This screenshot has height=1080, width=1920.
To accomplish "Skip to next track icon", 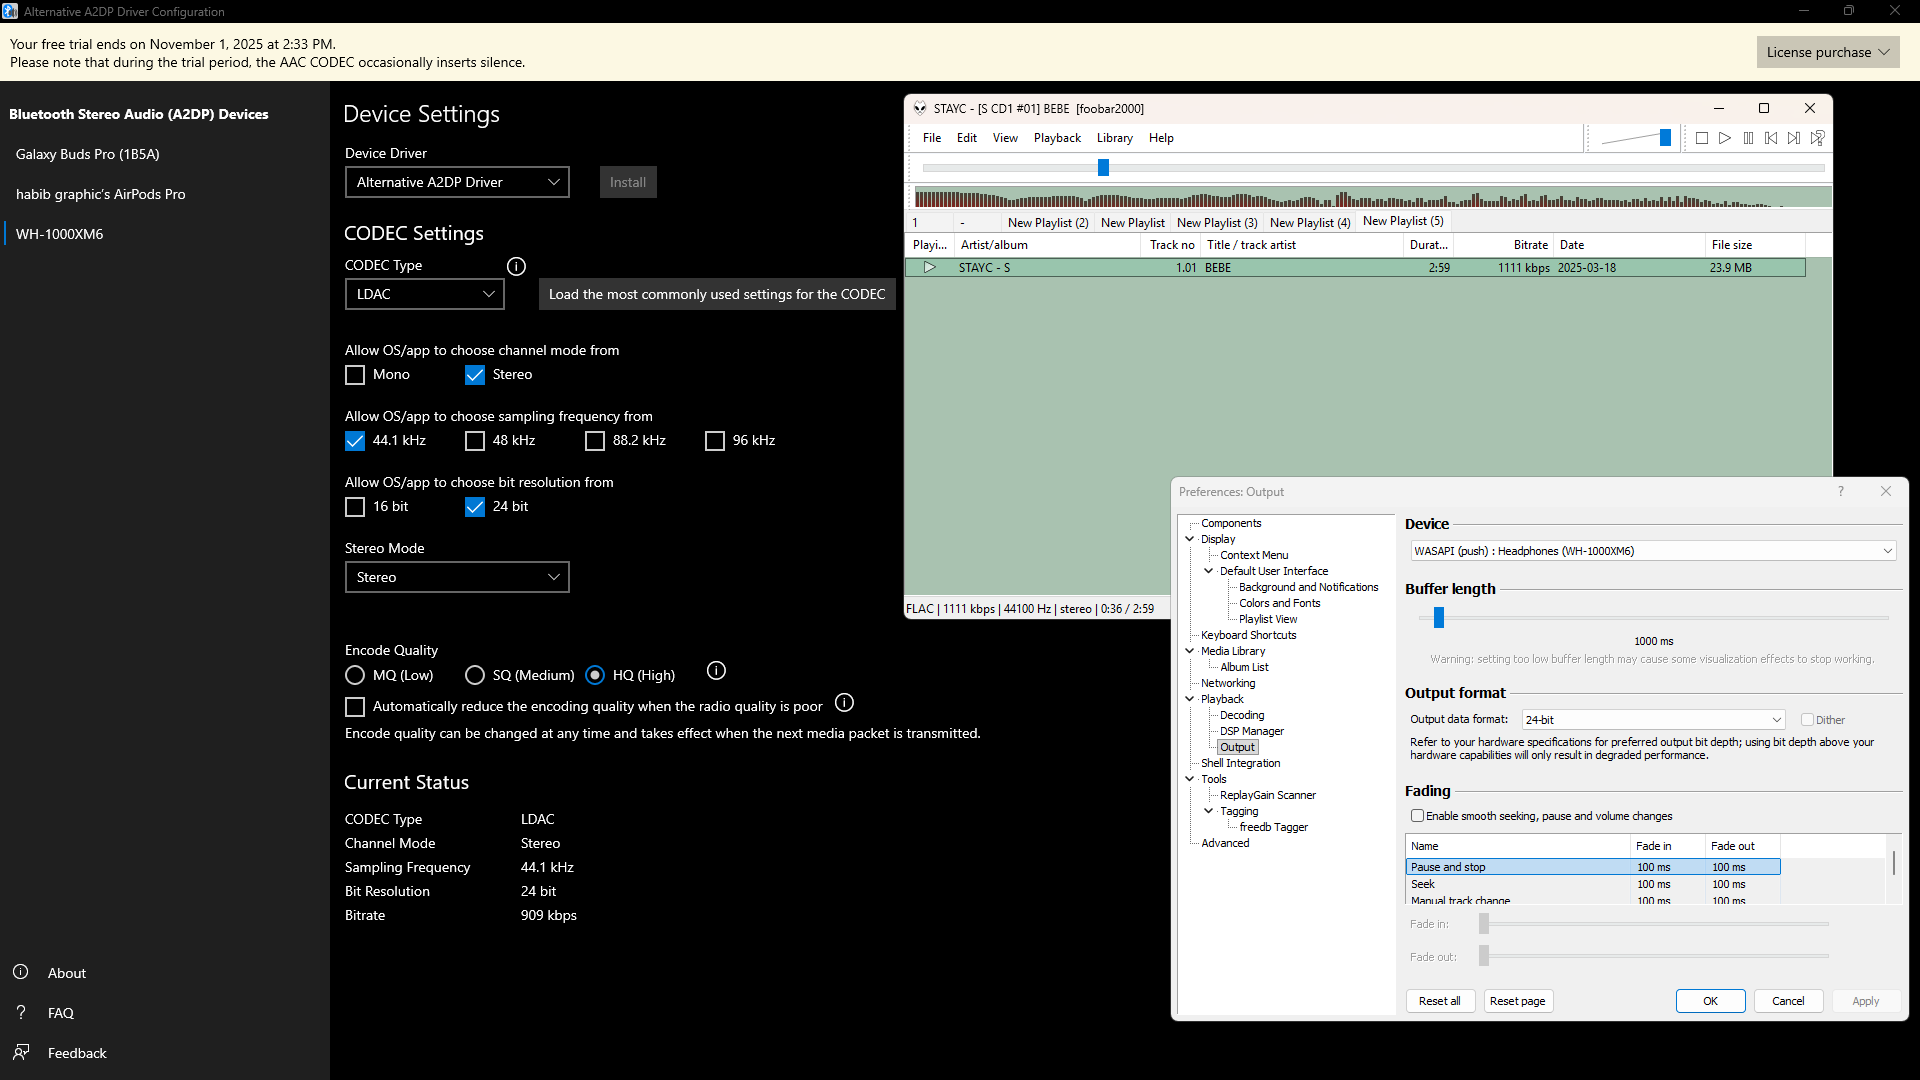I will [x=1794, y=138].
